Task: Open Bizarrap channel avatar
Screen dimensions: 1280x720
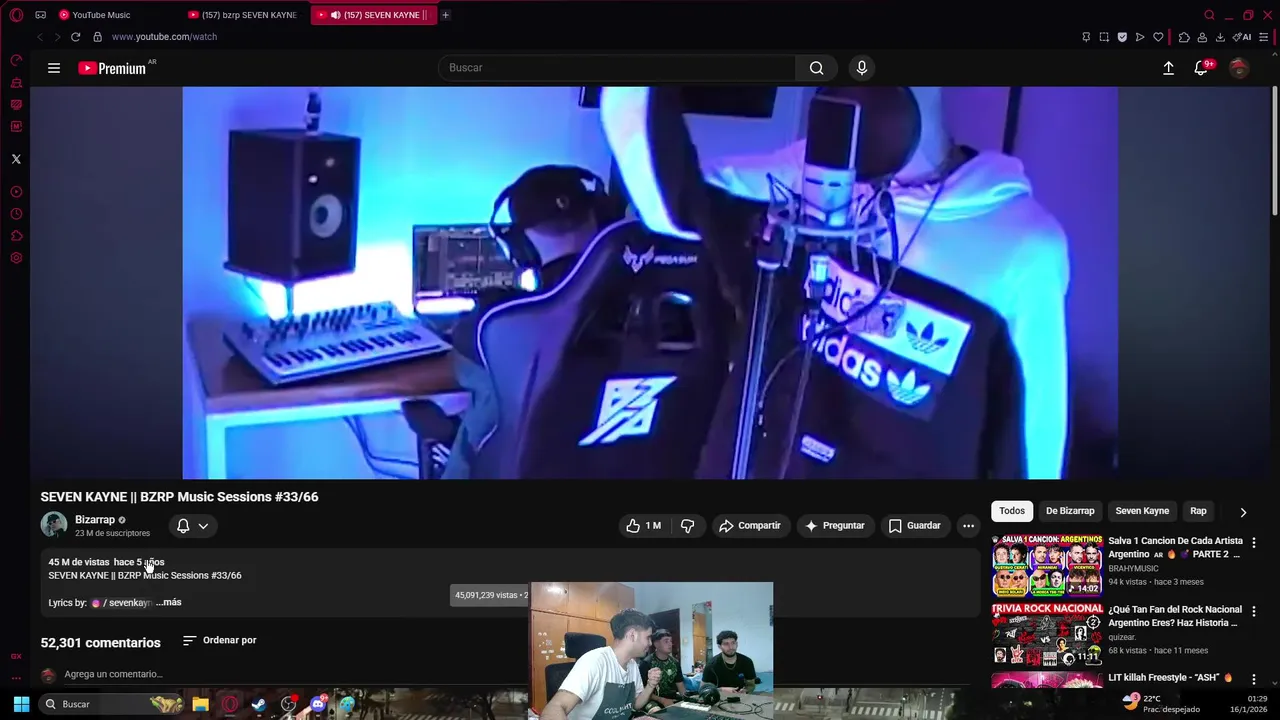Action: click(x=54, y=524)
